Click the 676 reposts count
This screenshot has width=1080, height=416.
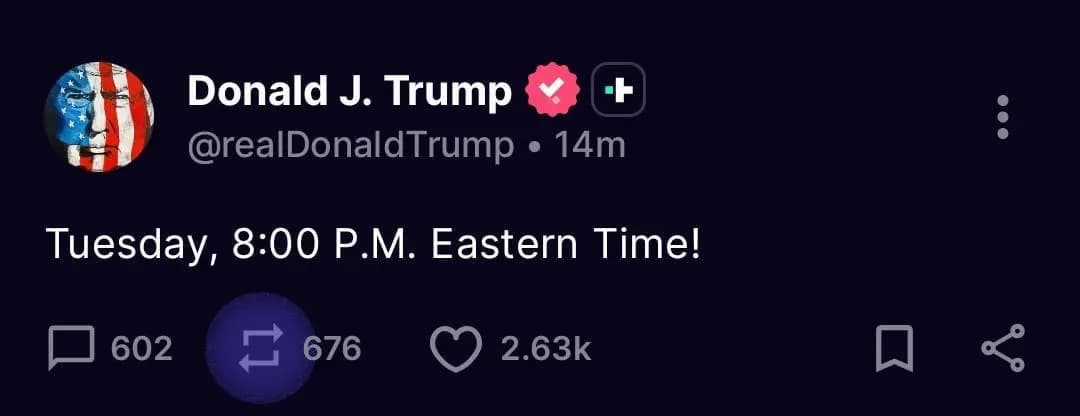pyautogui.click(x=332, y=348)
